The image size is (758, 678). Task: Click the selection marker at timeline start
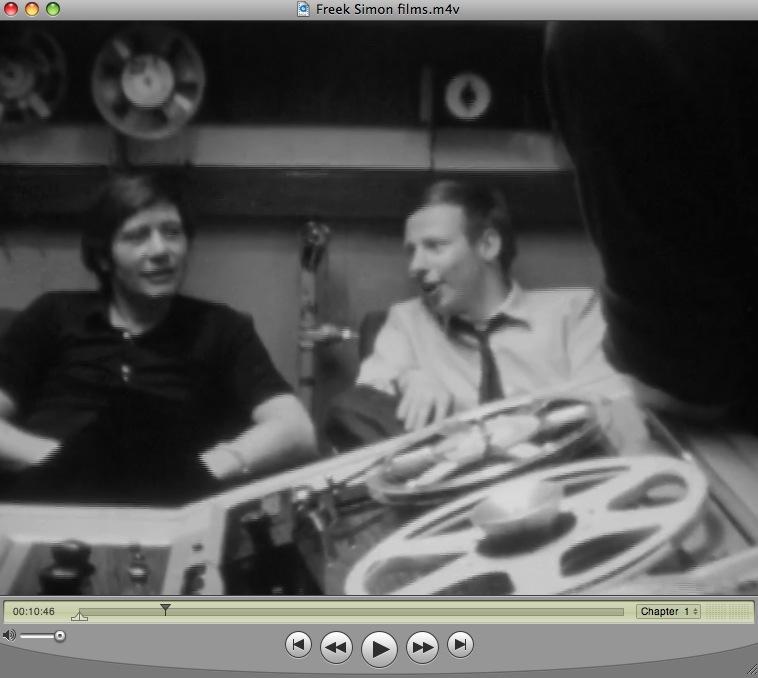80,616
